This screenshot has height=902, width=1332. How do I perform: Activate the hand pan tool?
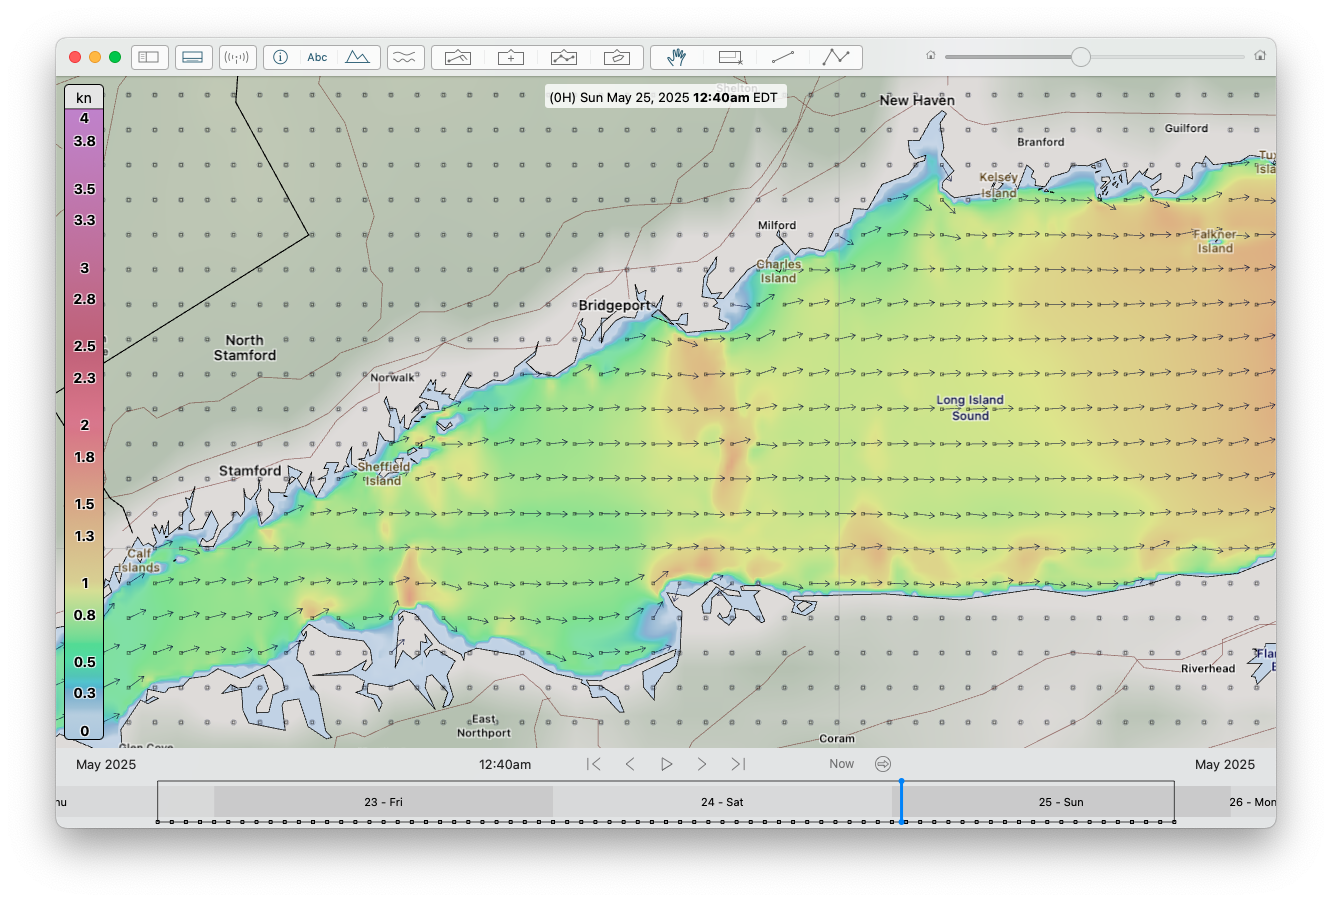tap(677, 57)
